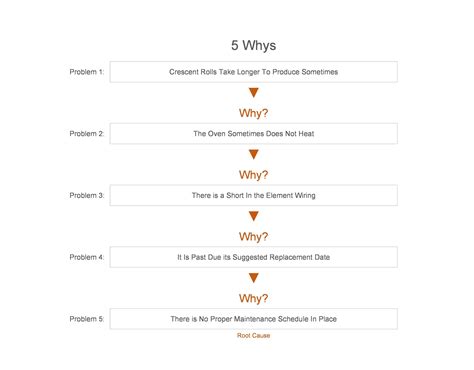This screenshot has height=370, width=474.
Task: Select the Why? text above Problem 2
Action: click(x=253, y=113)
